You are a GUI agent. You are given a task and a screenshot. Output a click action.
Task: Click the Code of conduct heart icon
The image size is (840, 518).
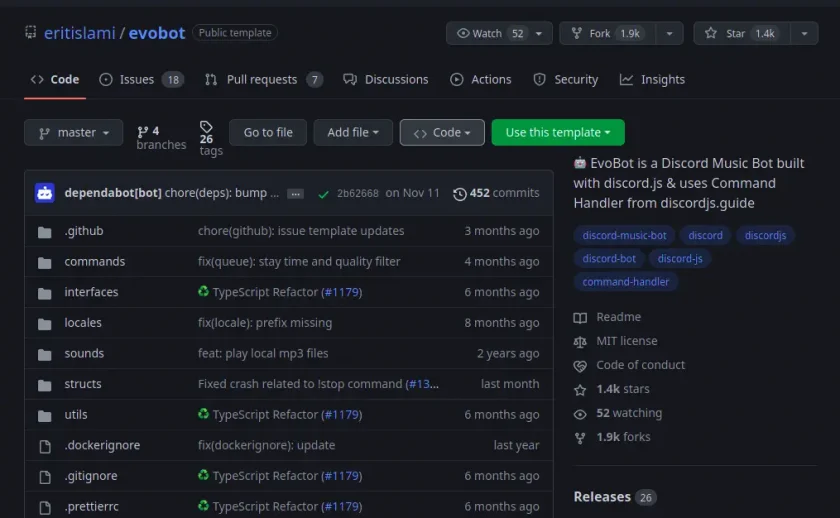pyautogui.click(x=580, y=366)
